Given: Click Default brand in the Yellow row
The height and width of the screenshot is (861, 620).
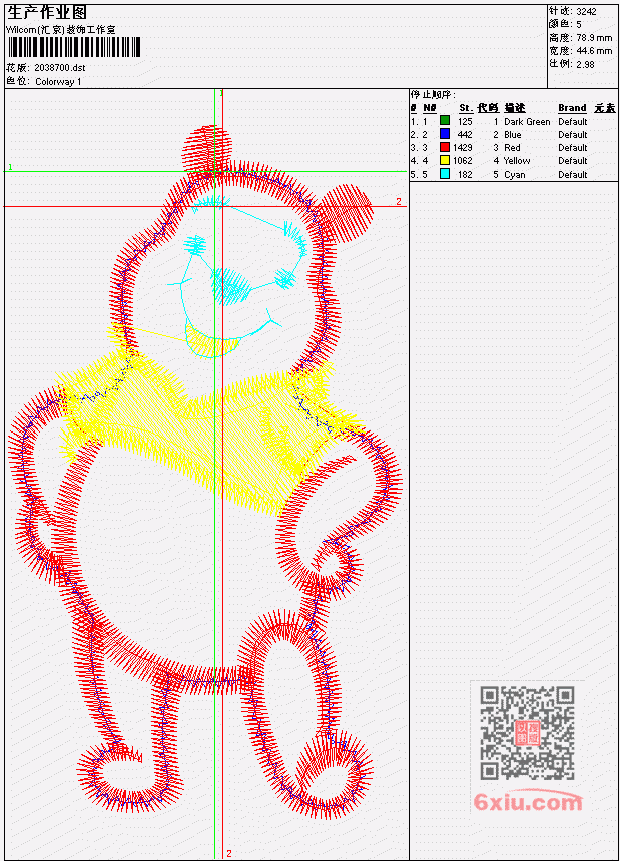Looking at the screenshot, I should pos(573,161).
